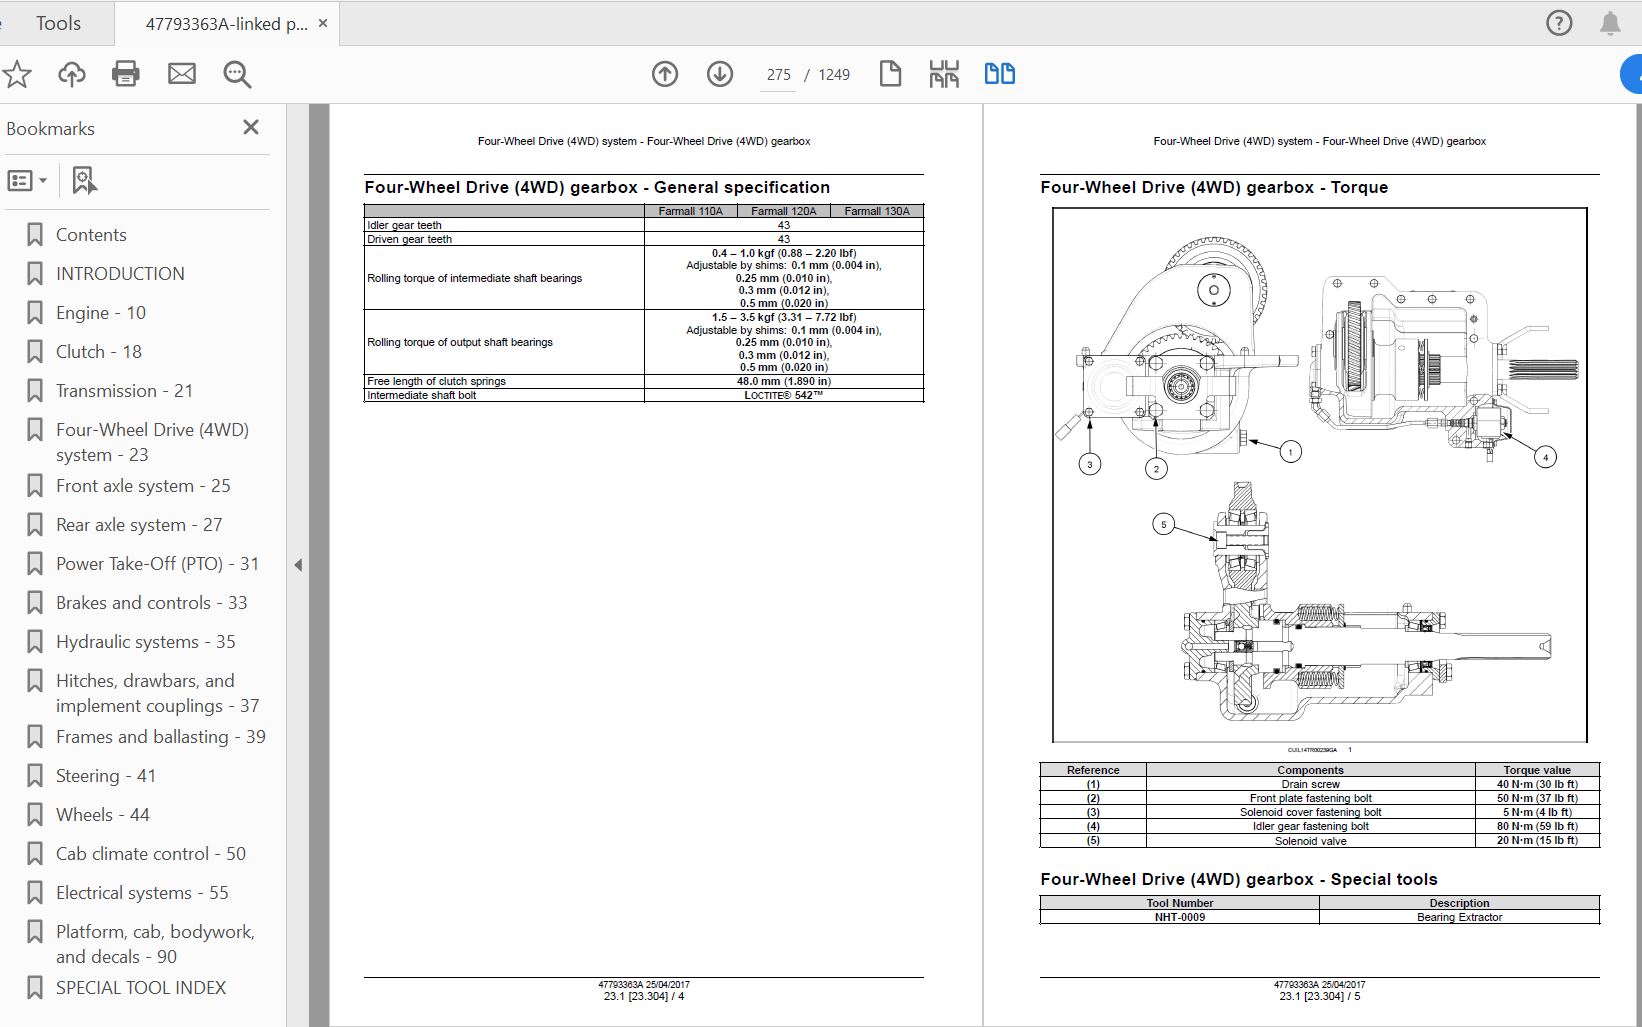Go to Power Take-Off (PTO) - 31 bookmark
This screenshot has height=1027, width=1642.
pyautogui.click(x=157, y=564)
